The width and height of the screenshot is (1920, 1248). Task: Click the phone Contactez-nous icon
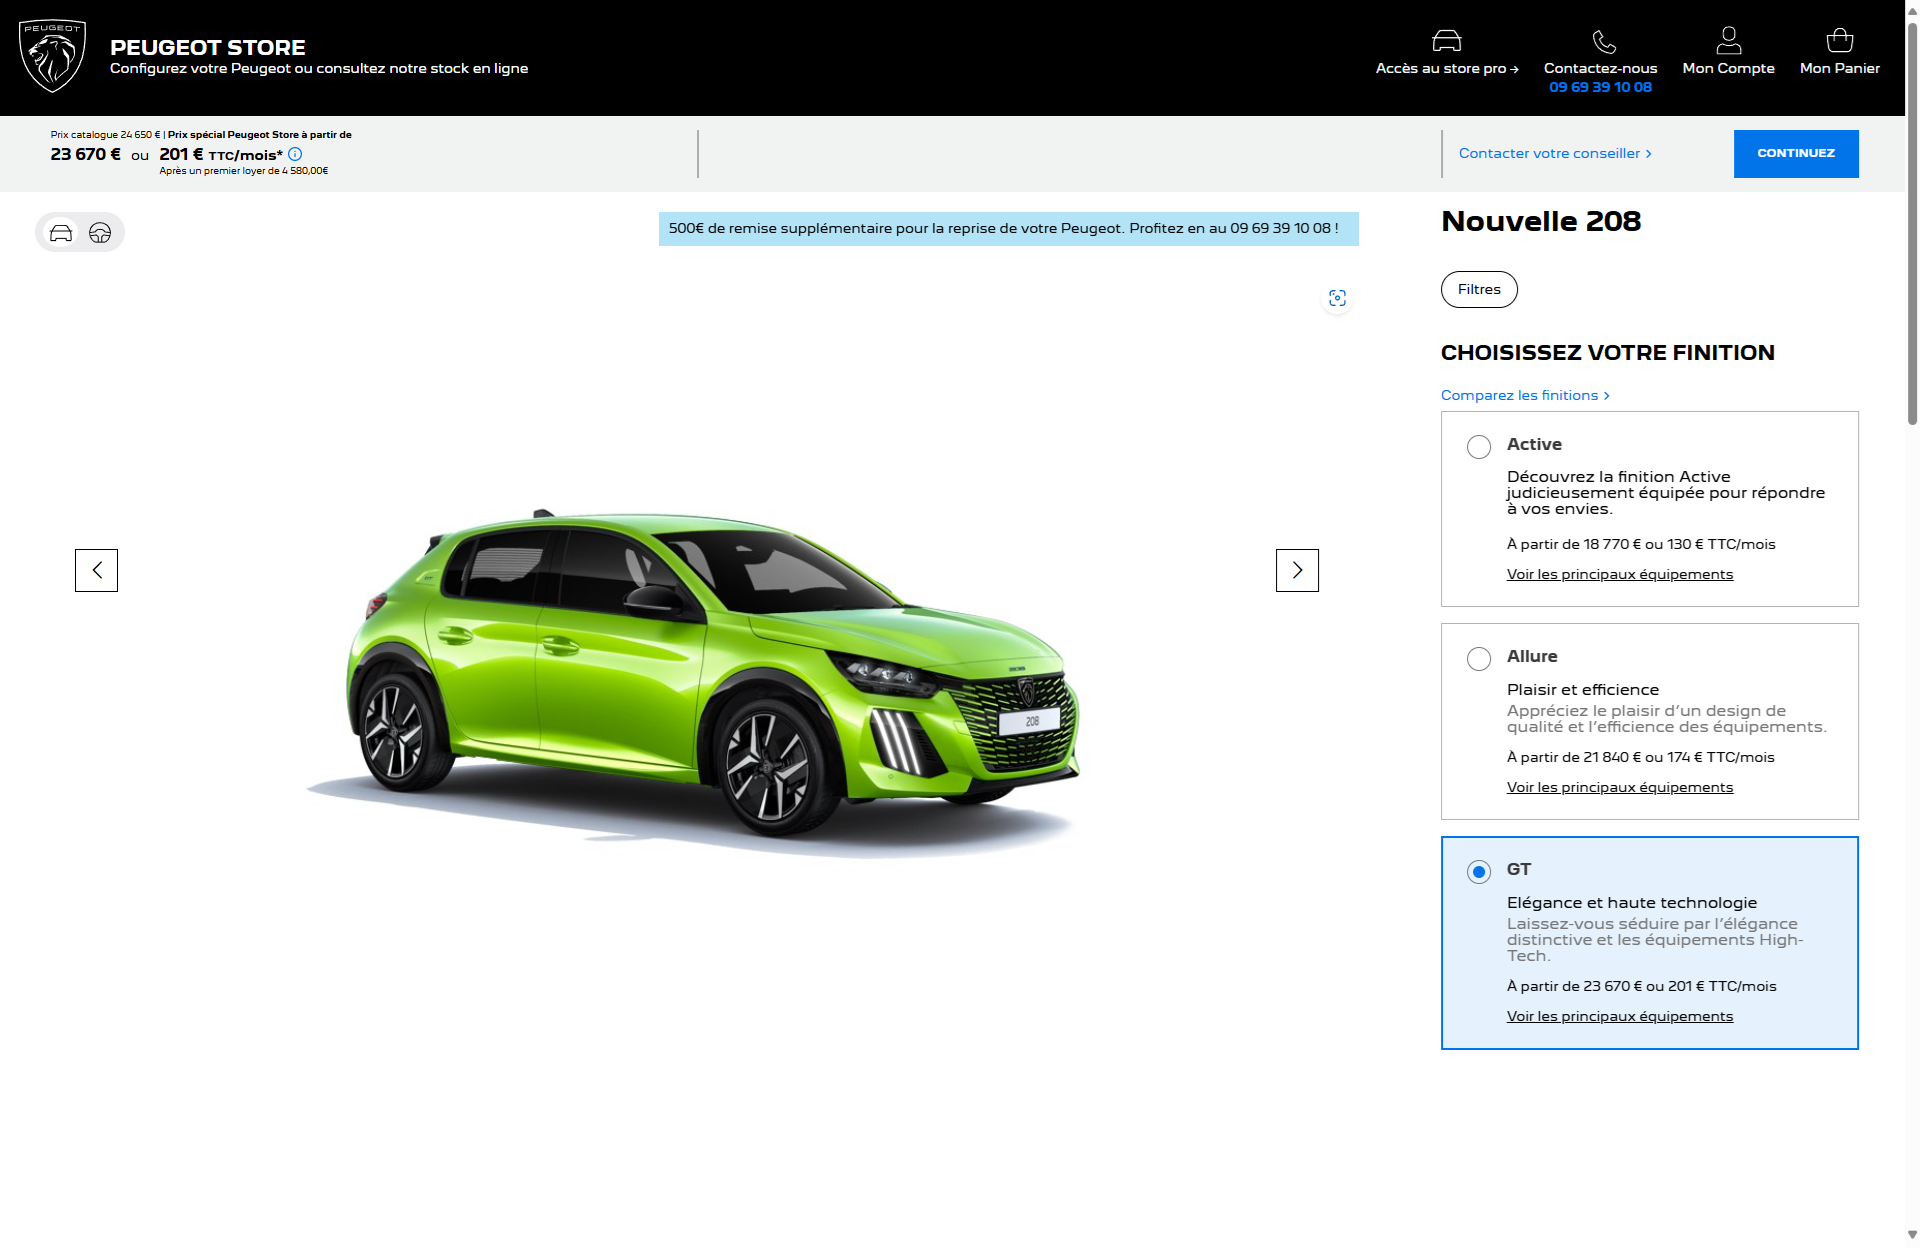[1603, 41]
